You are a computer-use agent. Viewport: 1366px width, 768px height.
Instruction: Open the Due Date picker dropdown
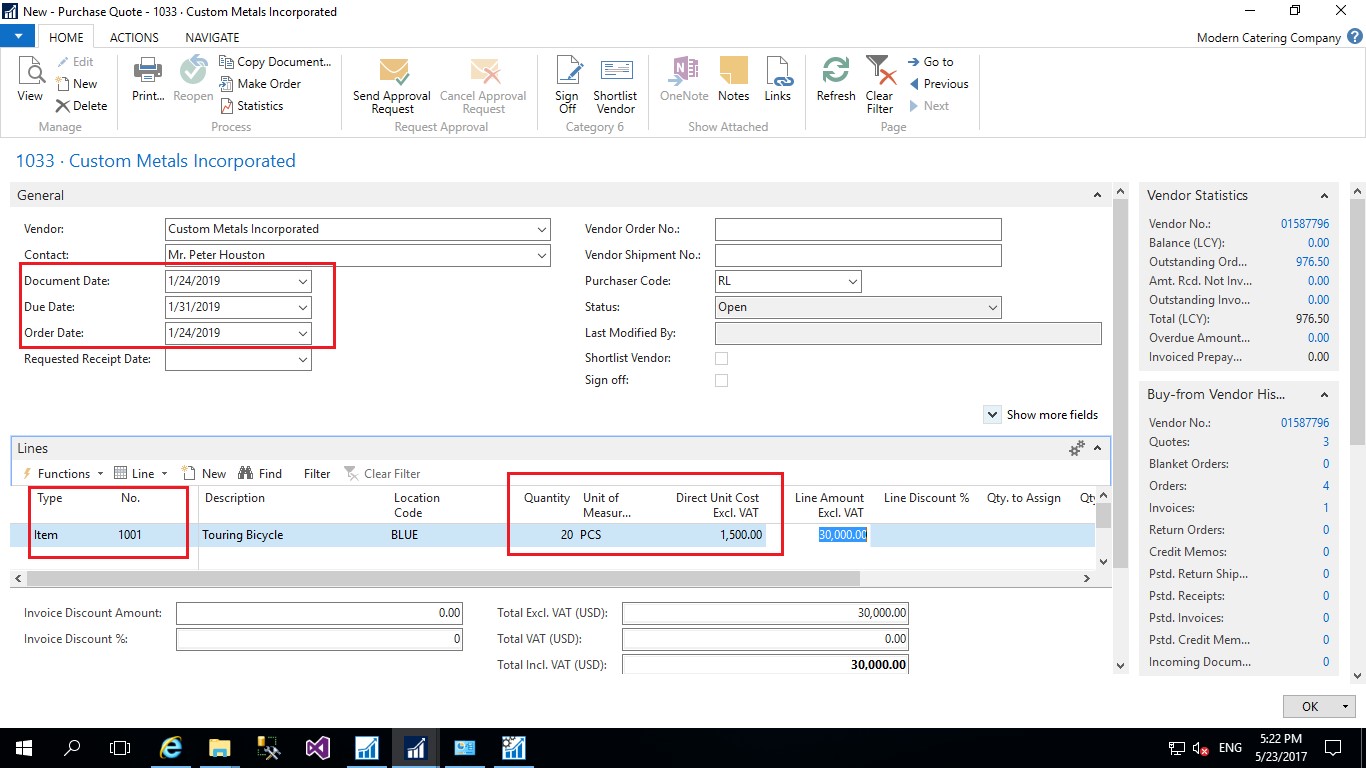click(x=303, y=307)
